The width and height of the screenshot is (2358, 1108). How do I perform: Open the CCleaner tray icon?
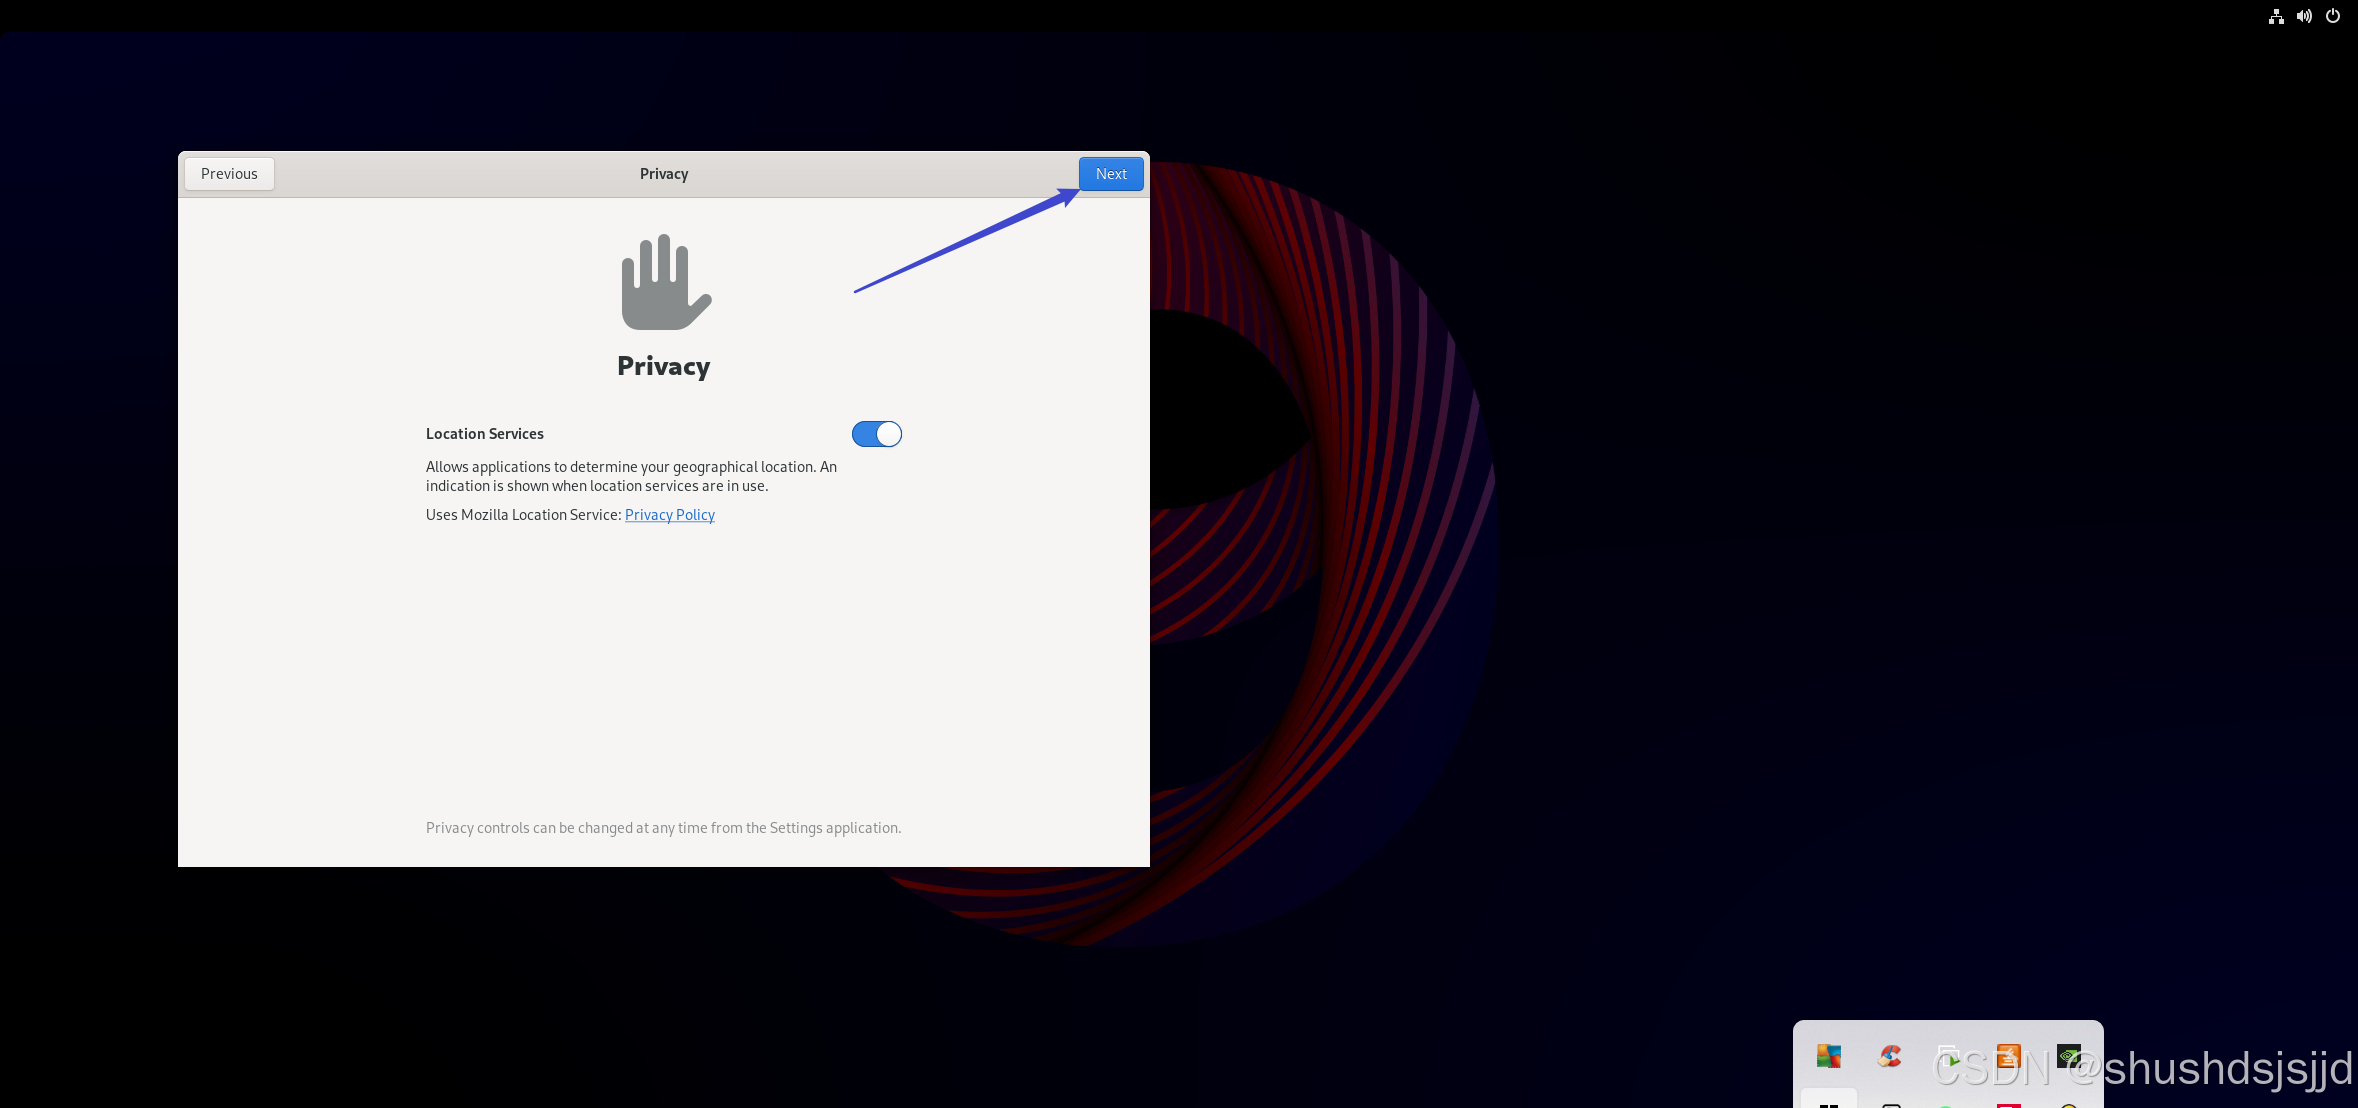point(1889,1056)
